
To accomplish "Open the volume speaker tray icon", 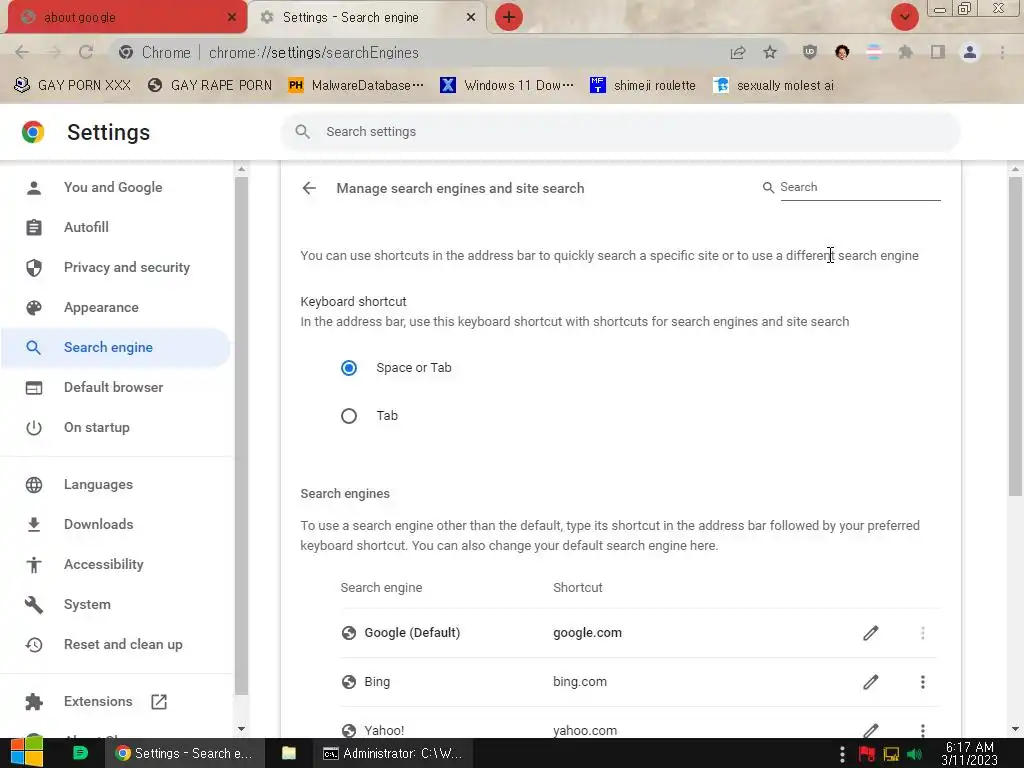I will pos(914,754).
